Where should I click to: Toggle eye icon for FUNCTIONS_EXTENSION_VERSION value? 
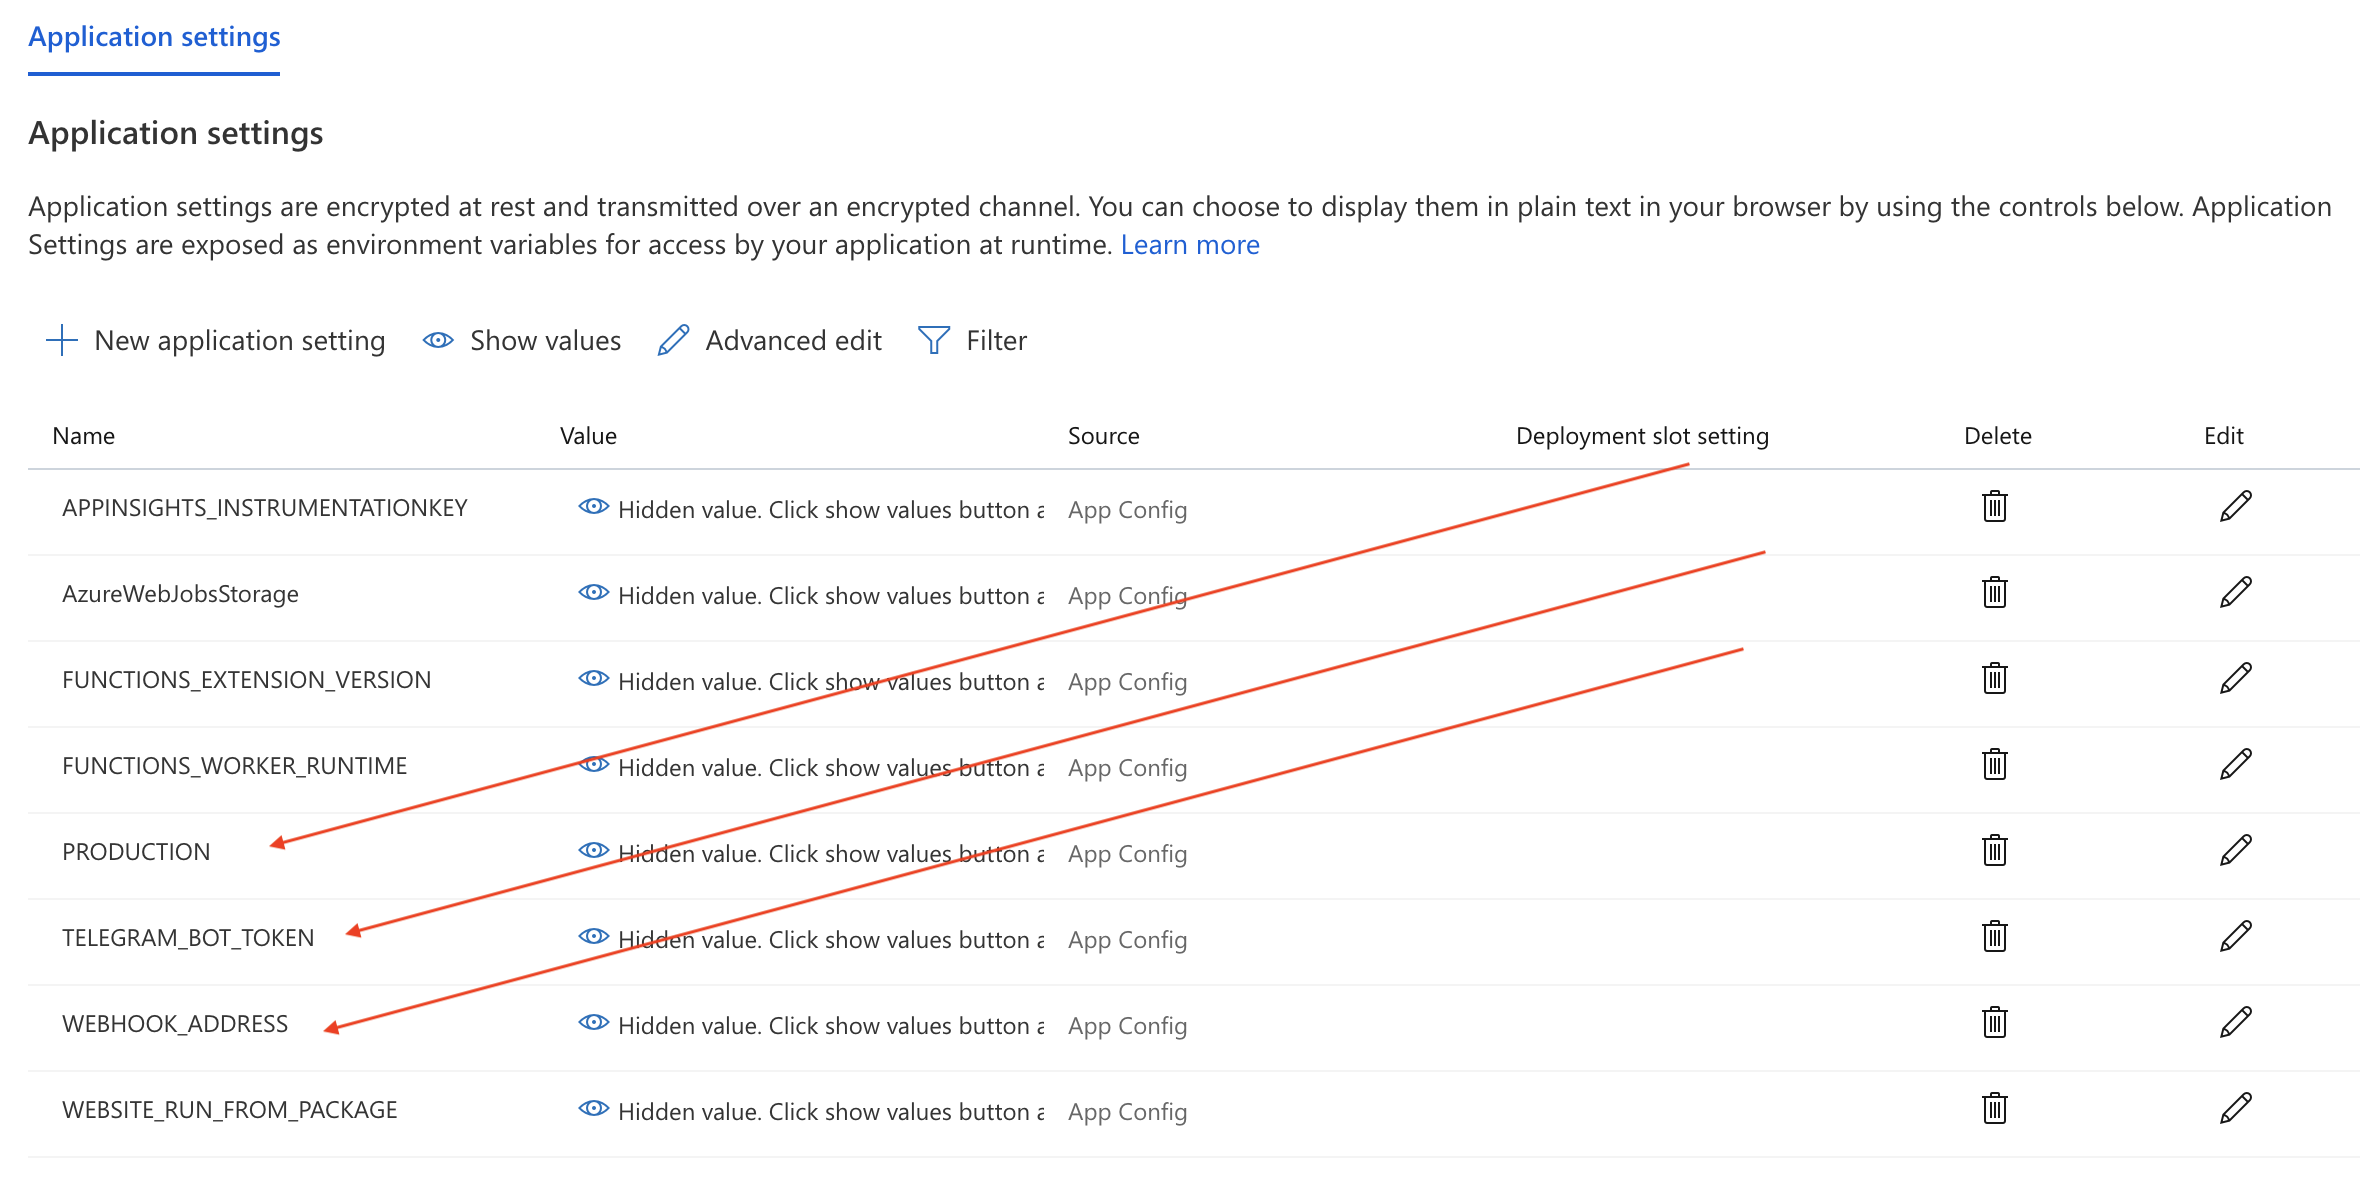(x=593, y=679)
